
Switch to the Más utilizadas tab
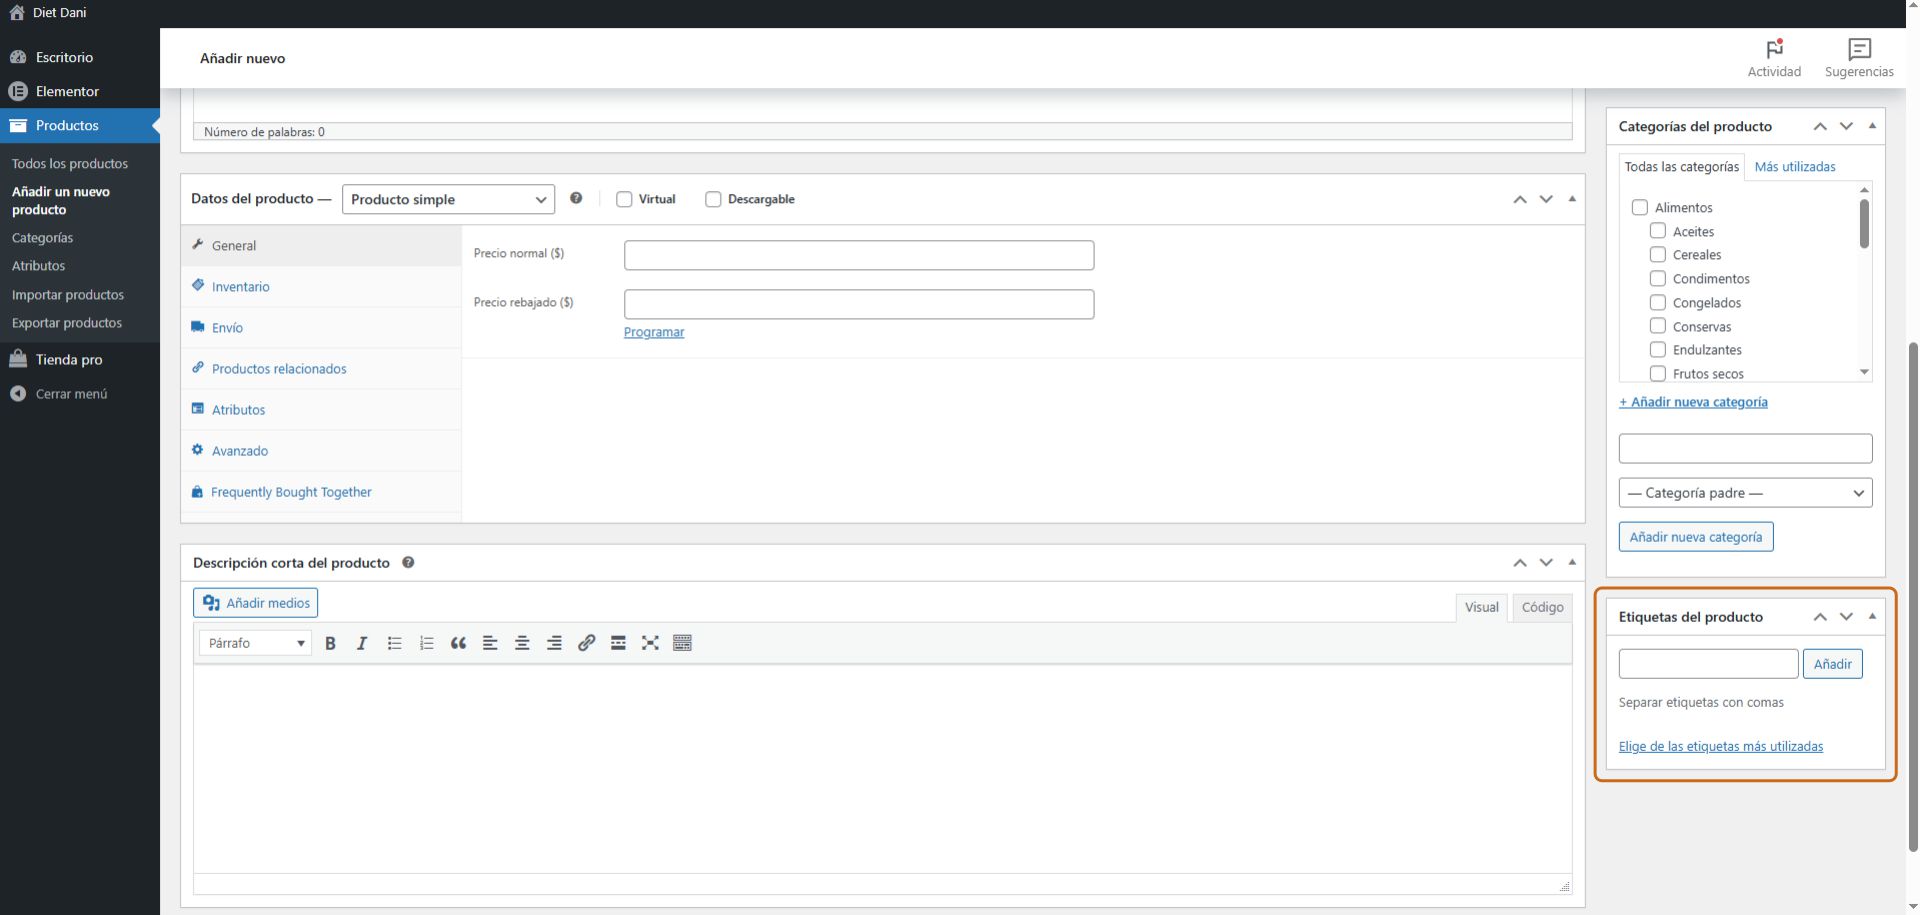(1794, 167)
